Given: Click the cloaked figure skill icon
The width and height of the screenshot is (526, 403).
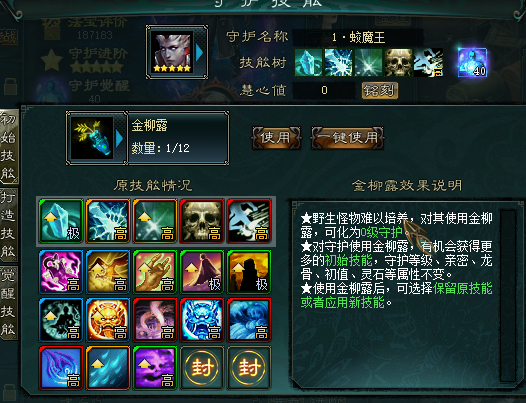Looking at the screenshot, I should [202, 271].
